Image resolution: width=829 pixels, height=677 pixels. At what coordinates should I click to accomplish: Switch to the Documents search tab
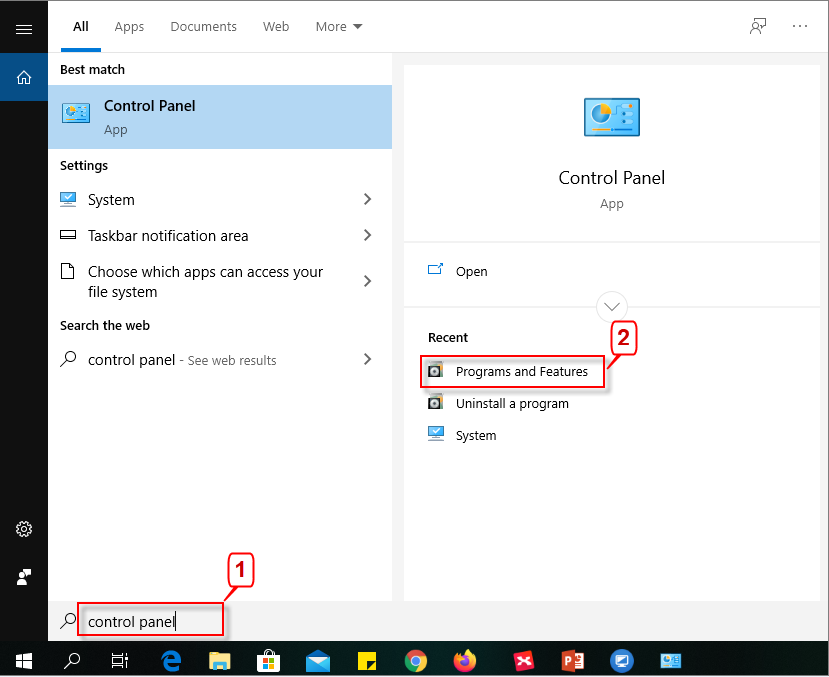coord(204,26)
